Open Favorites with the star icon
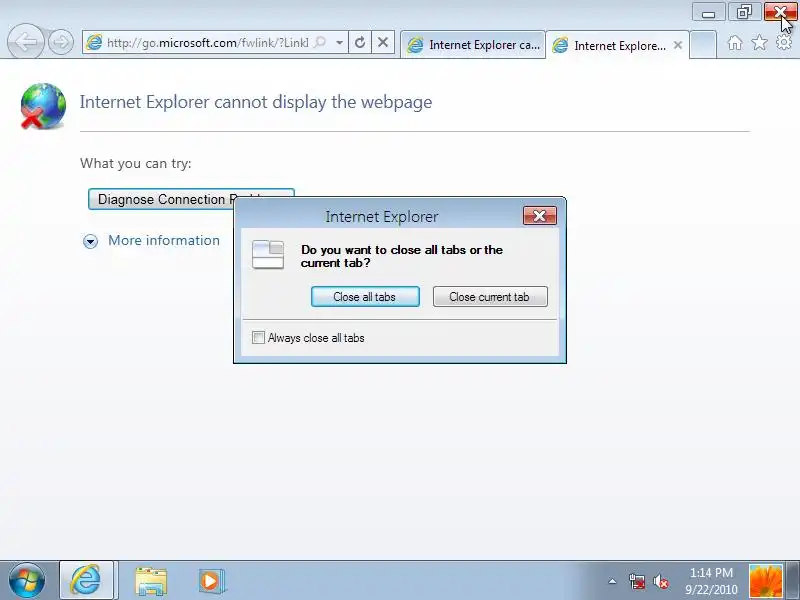 coord(760,42)
